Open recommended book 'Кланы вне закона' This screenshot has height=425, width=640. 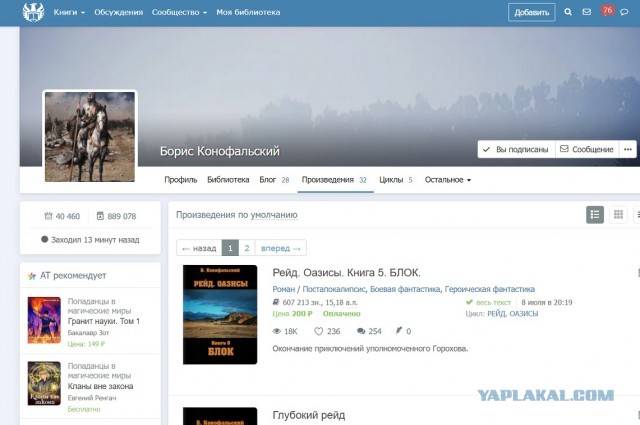(x=100, y=386)
